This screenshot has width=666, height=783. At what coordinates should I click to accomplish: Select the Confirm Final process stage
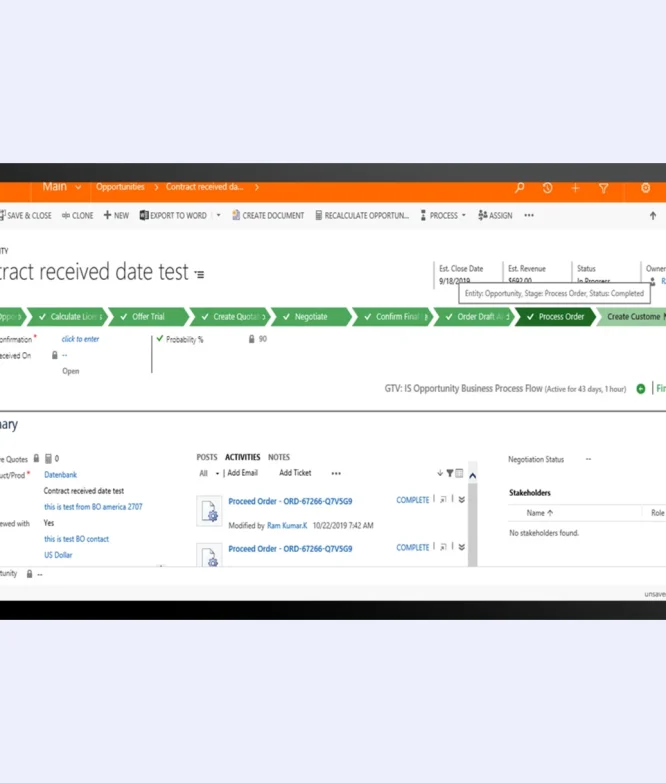pyautogui.click(x=393, y=317)
